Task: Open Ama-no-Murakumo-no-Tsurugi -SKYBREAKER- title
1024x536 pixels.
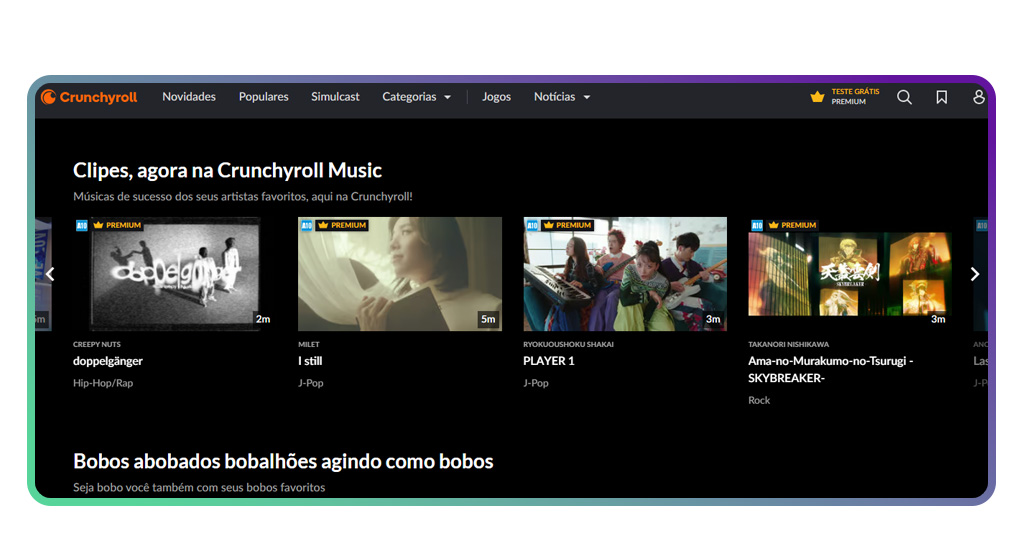Action: pyautogui.click(x=831, y=370)
